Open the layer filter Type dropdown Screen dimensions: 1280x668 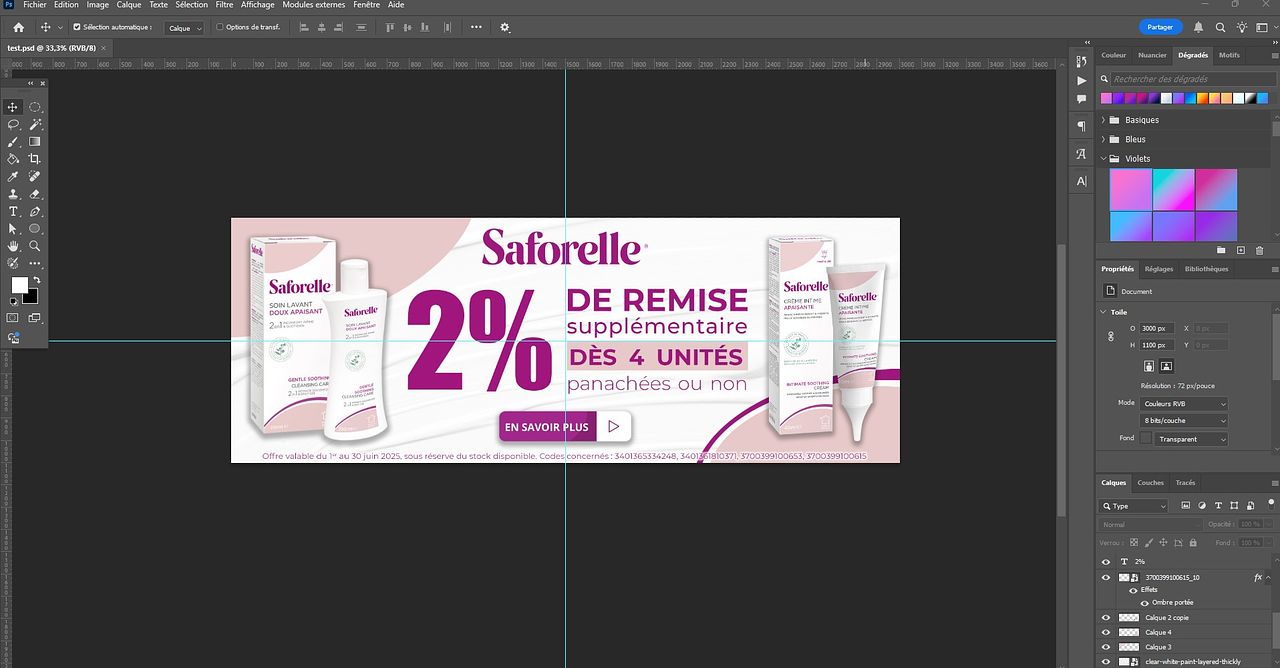tap(1133, 506)
